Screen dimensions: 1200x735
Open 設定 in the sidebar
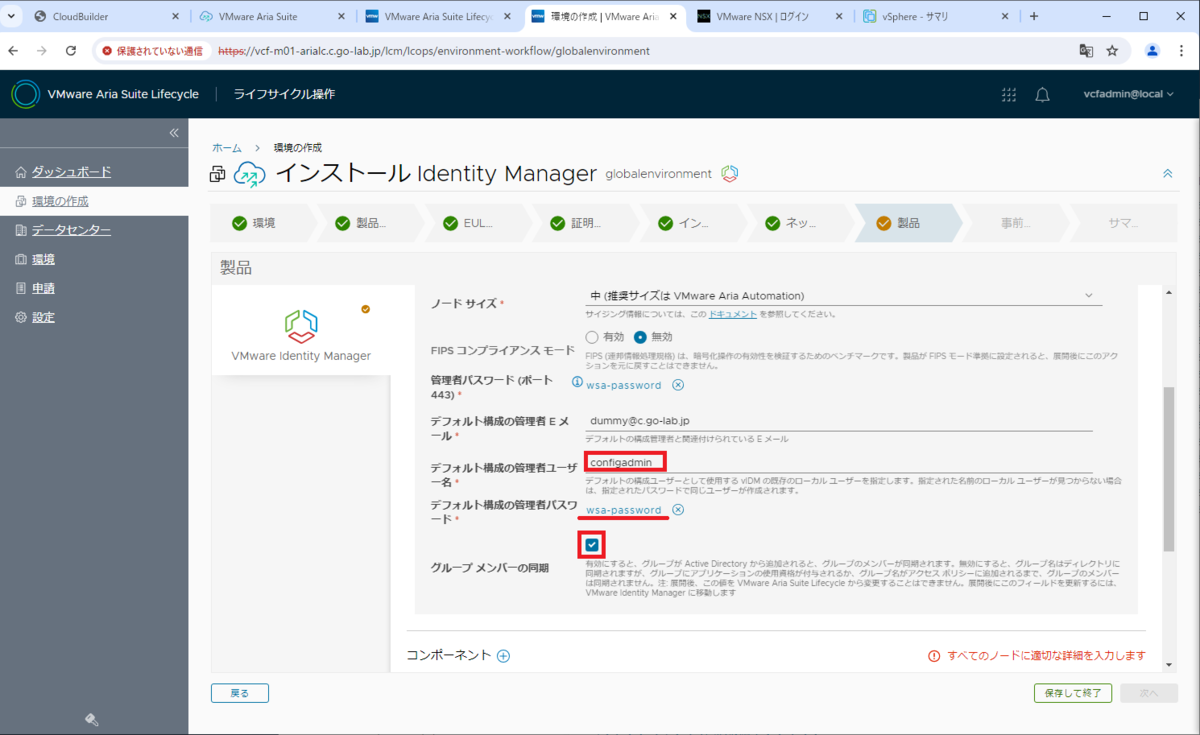click(43, 317)
